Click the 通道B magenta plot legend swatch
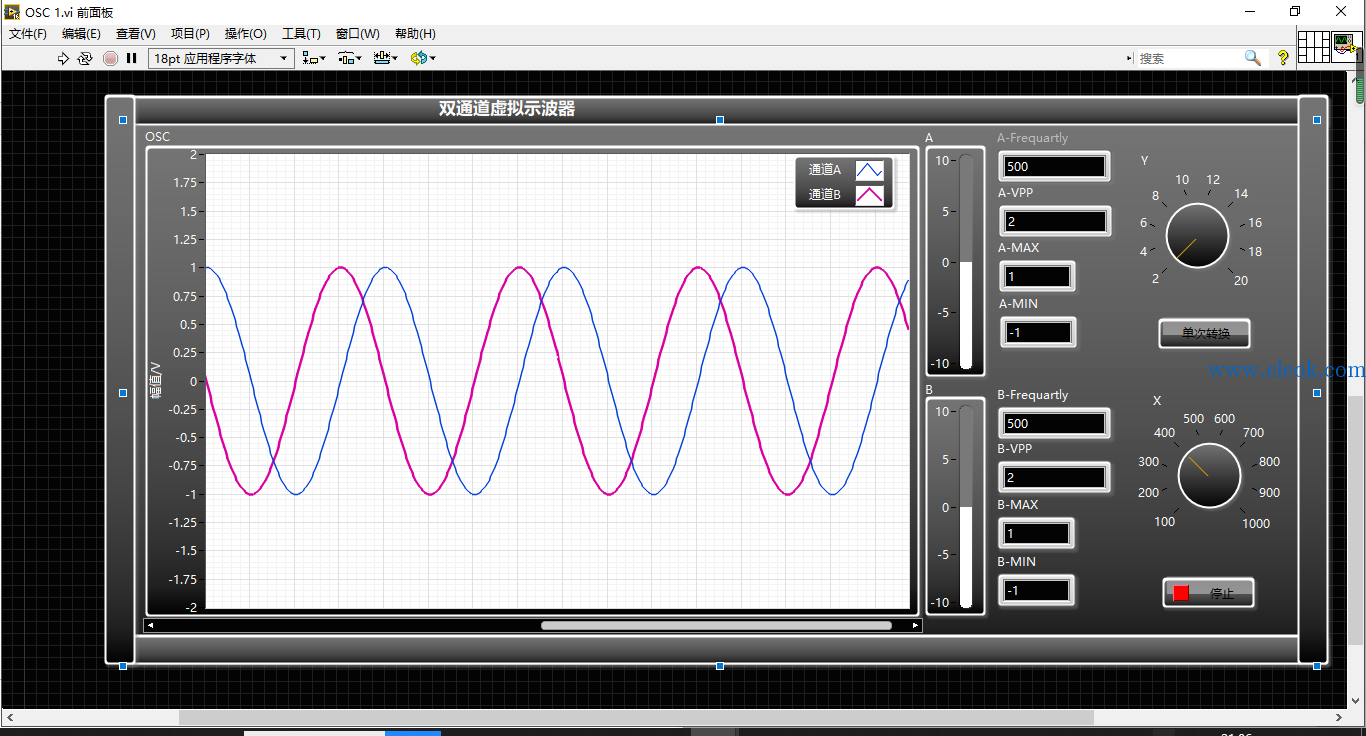 [x=869, y=195]
